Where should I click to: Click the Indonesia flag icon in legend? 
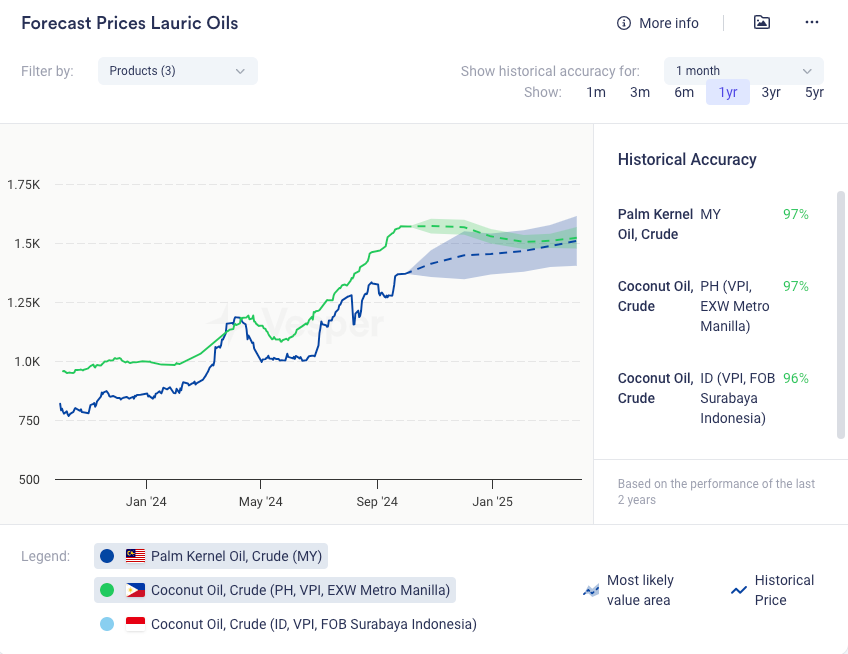pos(136,624)
